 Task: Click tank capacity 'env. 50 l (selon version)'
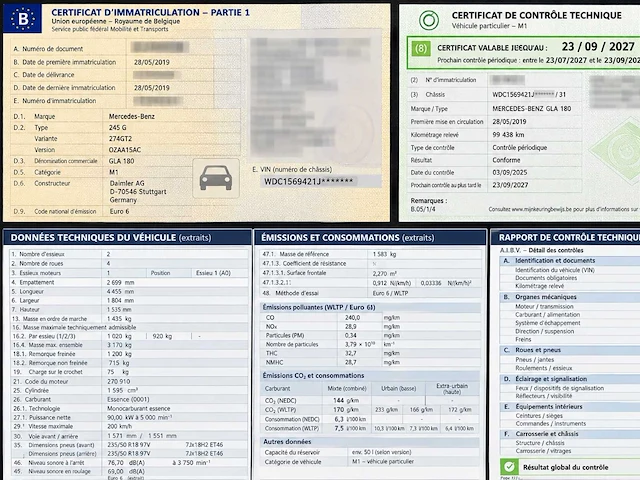(382, 452)
